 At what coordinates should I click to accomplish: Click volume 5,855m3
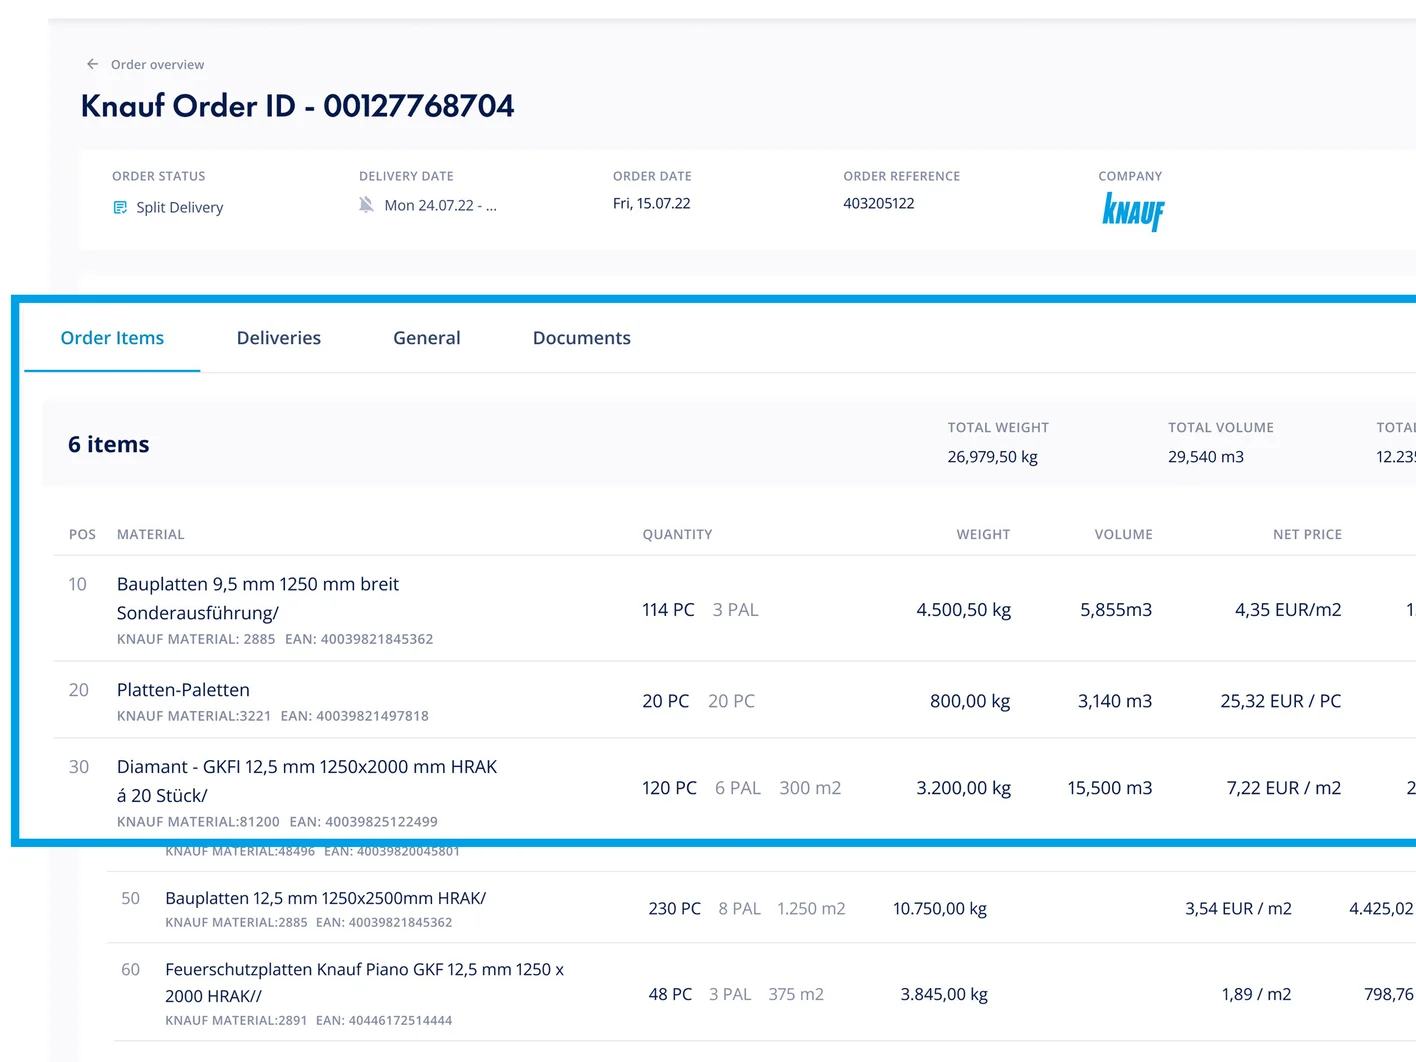tap(1116, 610)
